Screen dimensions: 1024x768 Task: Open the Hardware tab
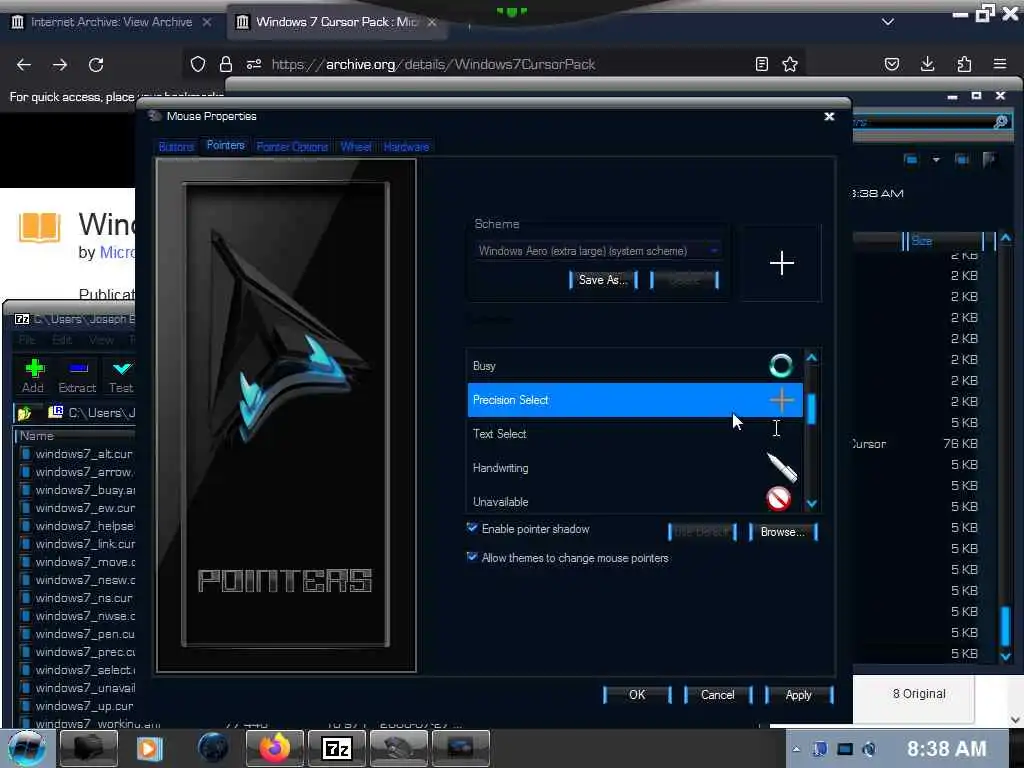point(406,146)
